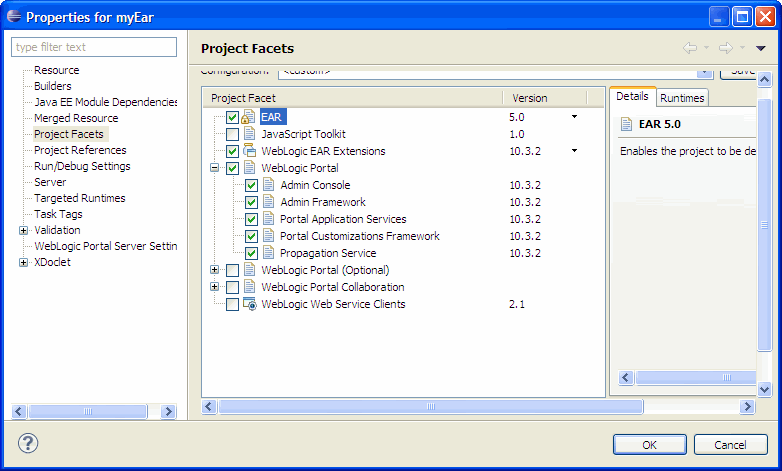Image resolution: width=782 pixels, height=471 pixels.
Task: Open back history dropdown arrow
Action: tap(706, 48)
